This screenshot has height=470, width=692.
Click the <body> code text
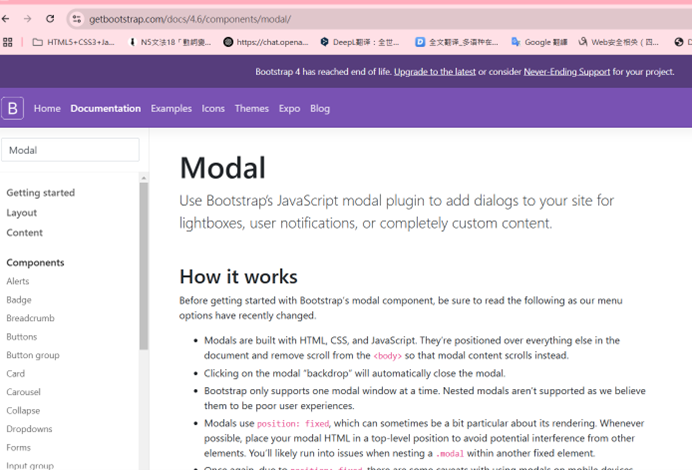click(387, 356)
